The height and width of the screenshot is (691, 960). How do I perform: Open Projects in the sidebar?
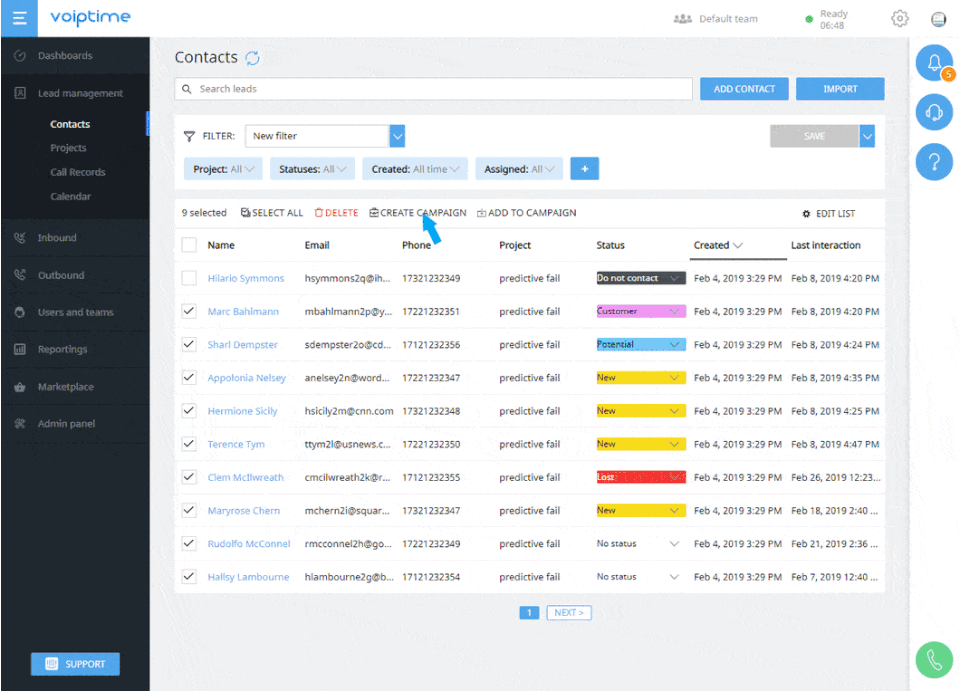[68, 148]
